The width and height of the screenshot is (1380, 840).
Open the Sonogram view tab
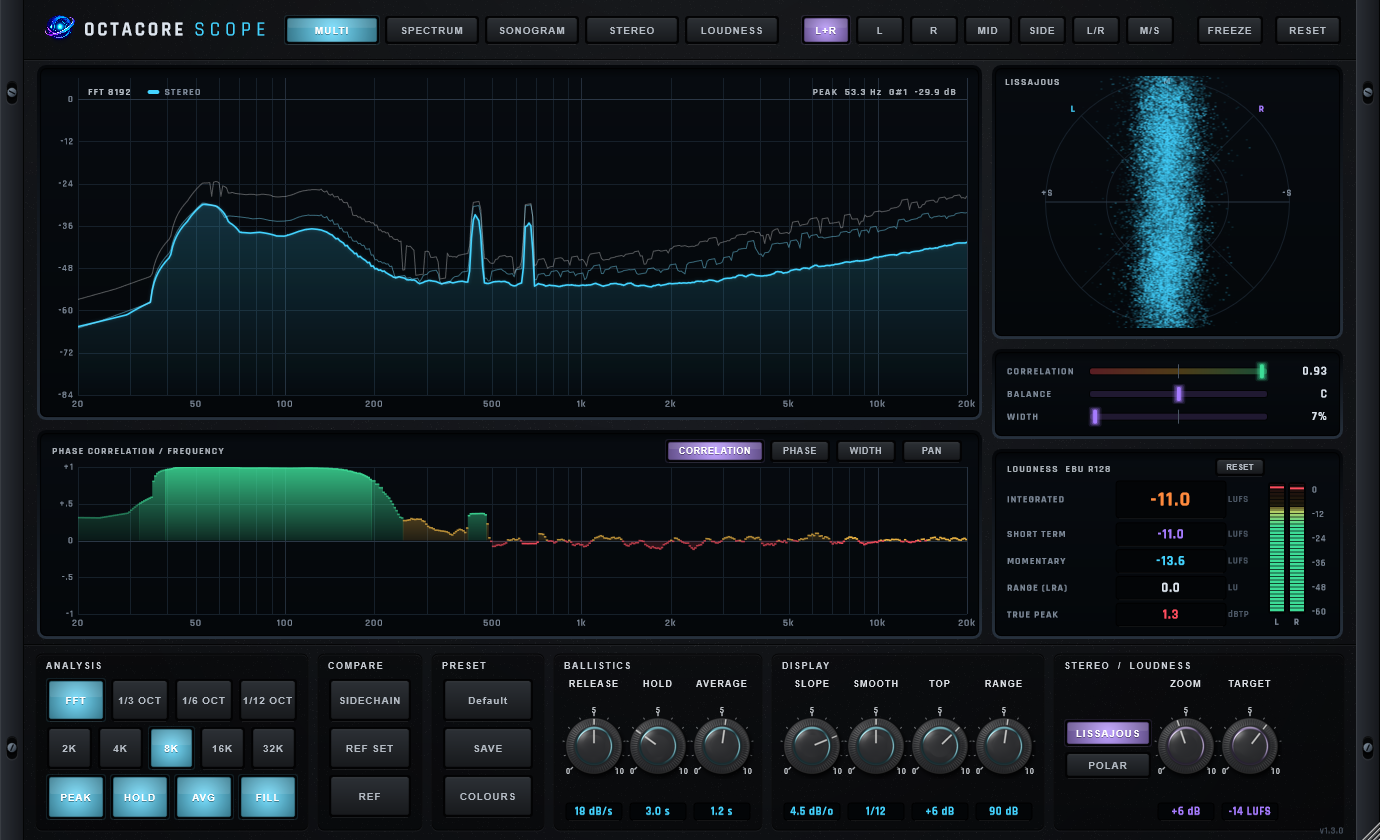[532, 30]
